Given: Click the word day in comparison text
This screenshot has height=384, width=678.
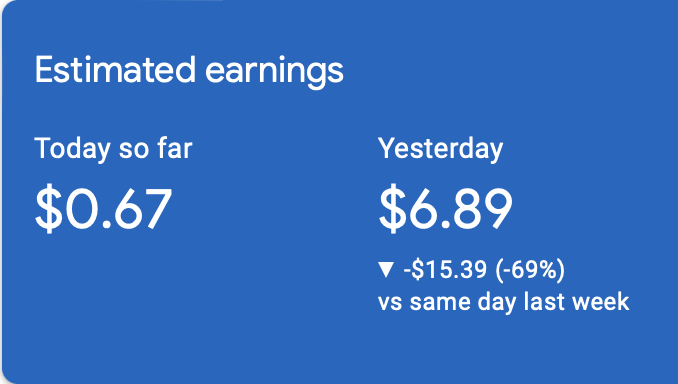Looking at the screenshot, I should pos(496,303).
